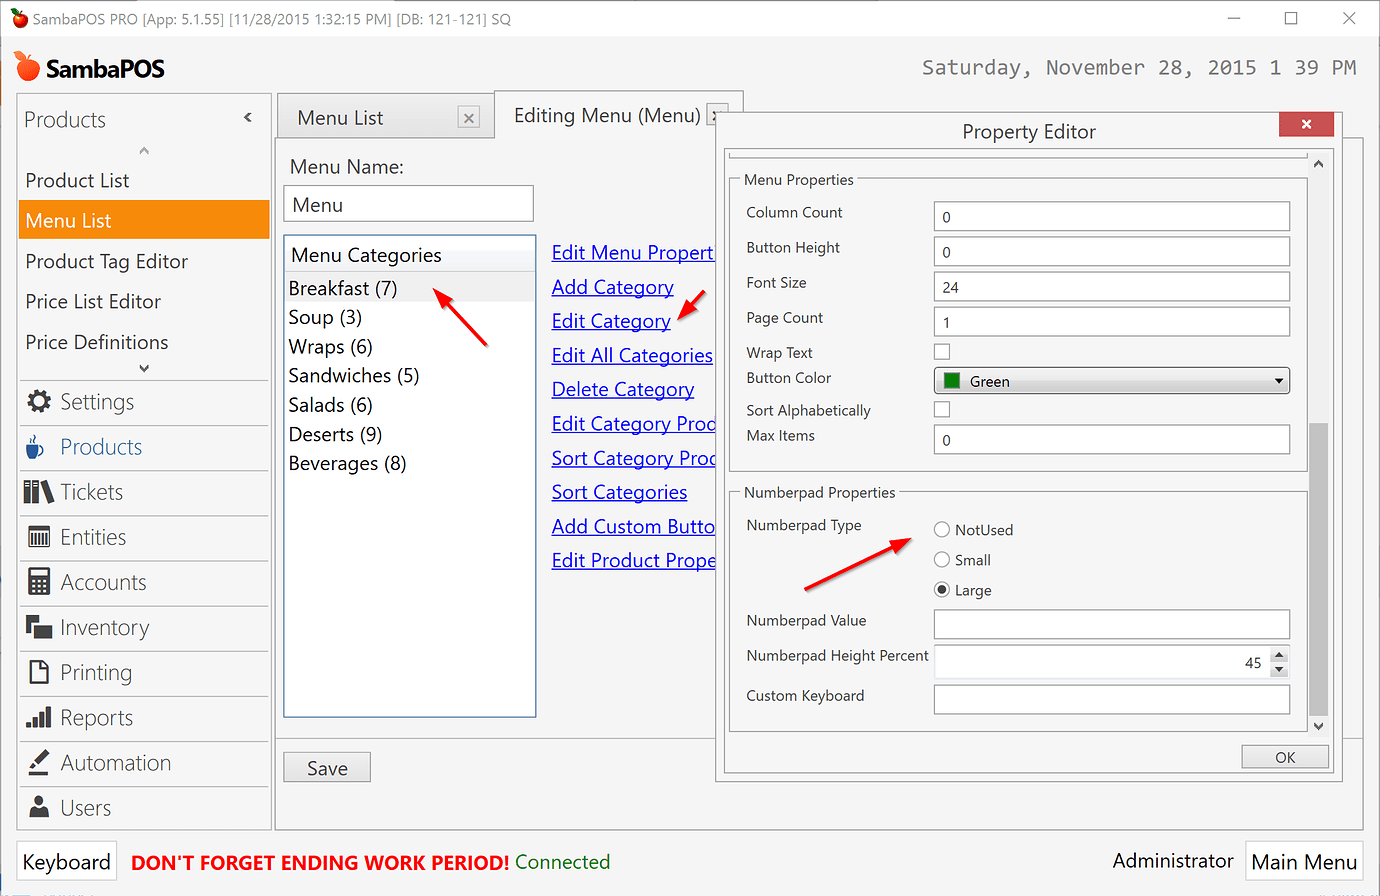The width and height of the screenshot is (1380, 896).
Task: Click the Keyboard button
Action: (x=66, y=862)
